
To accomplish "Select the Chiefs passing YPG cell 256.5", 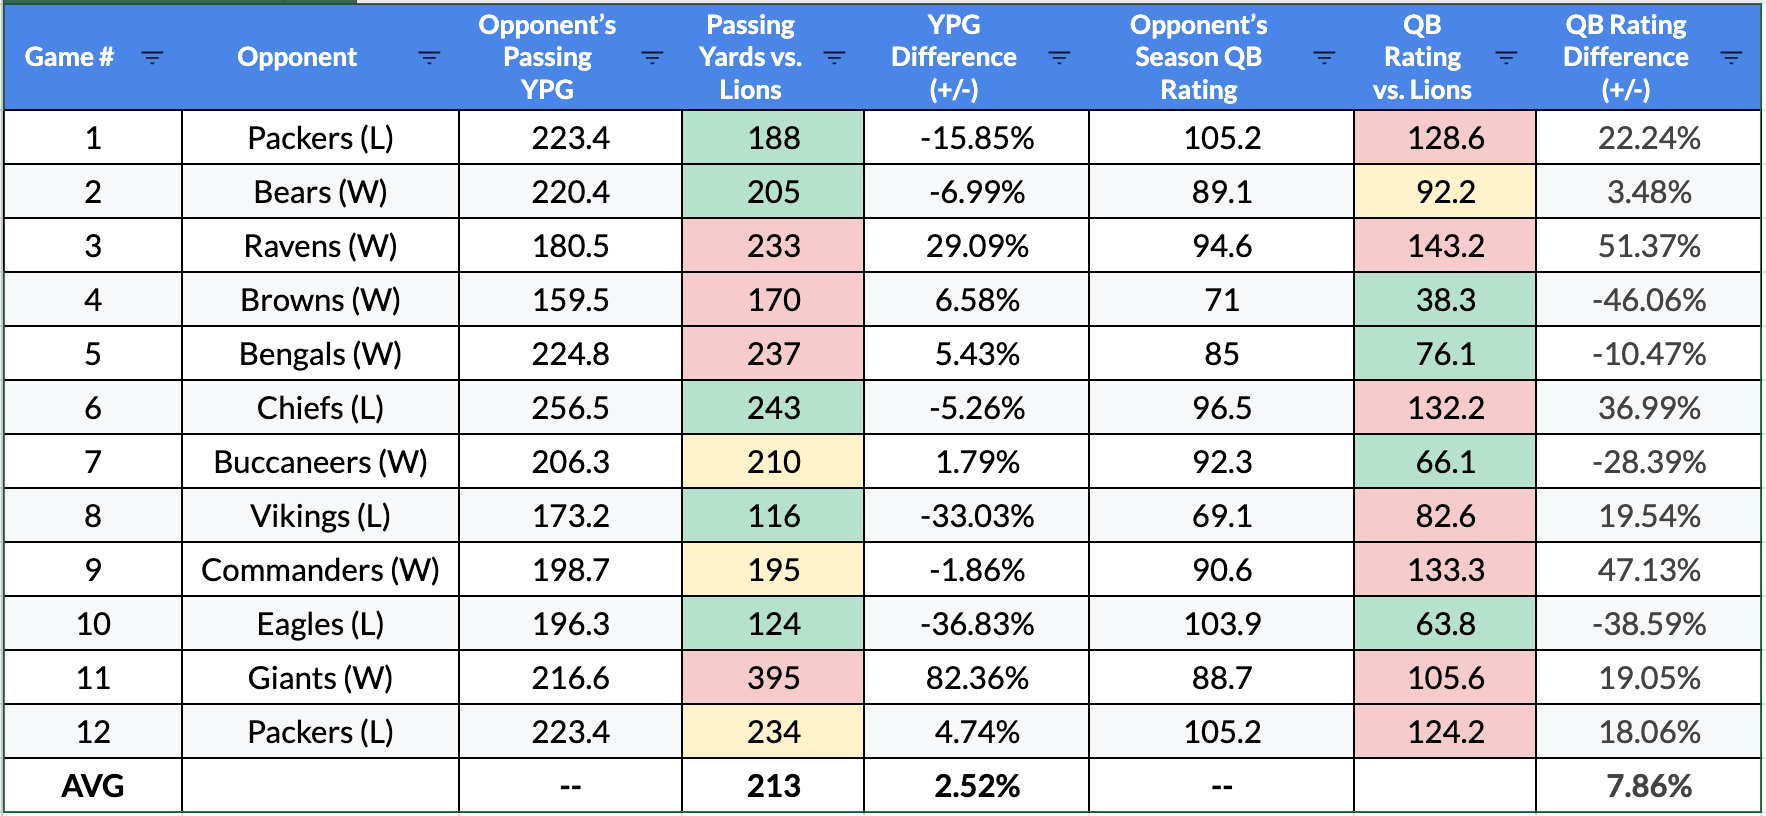I will 570,408.
